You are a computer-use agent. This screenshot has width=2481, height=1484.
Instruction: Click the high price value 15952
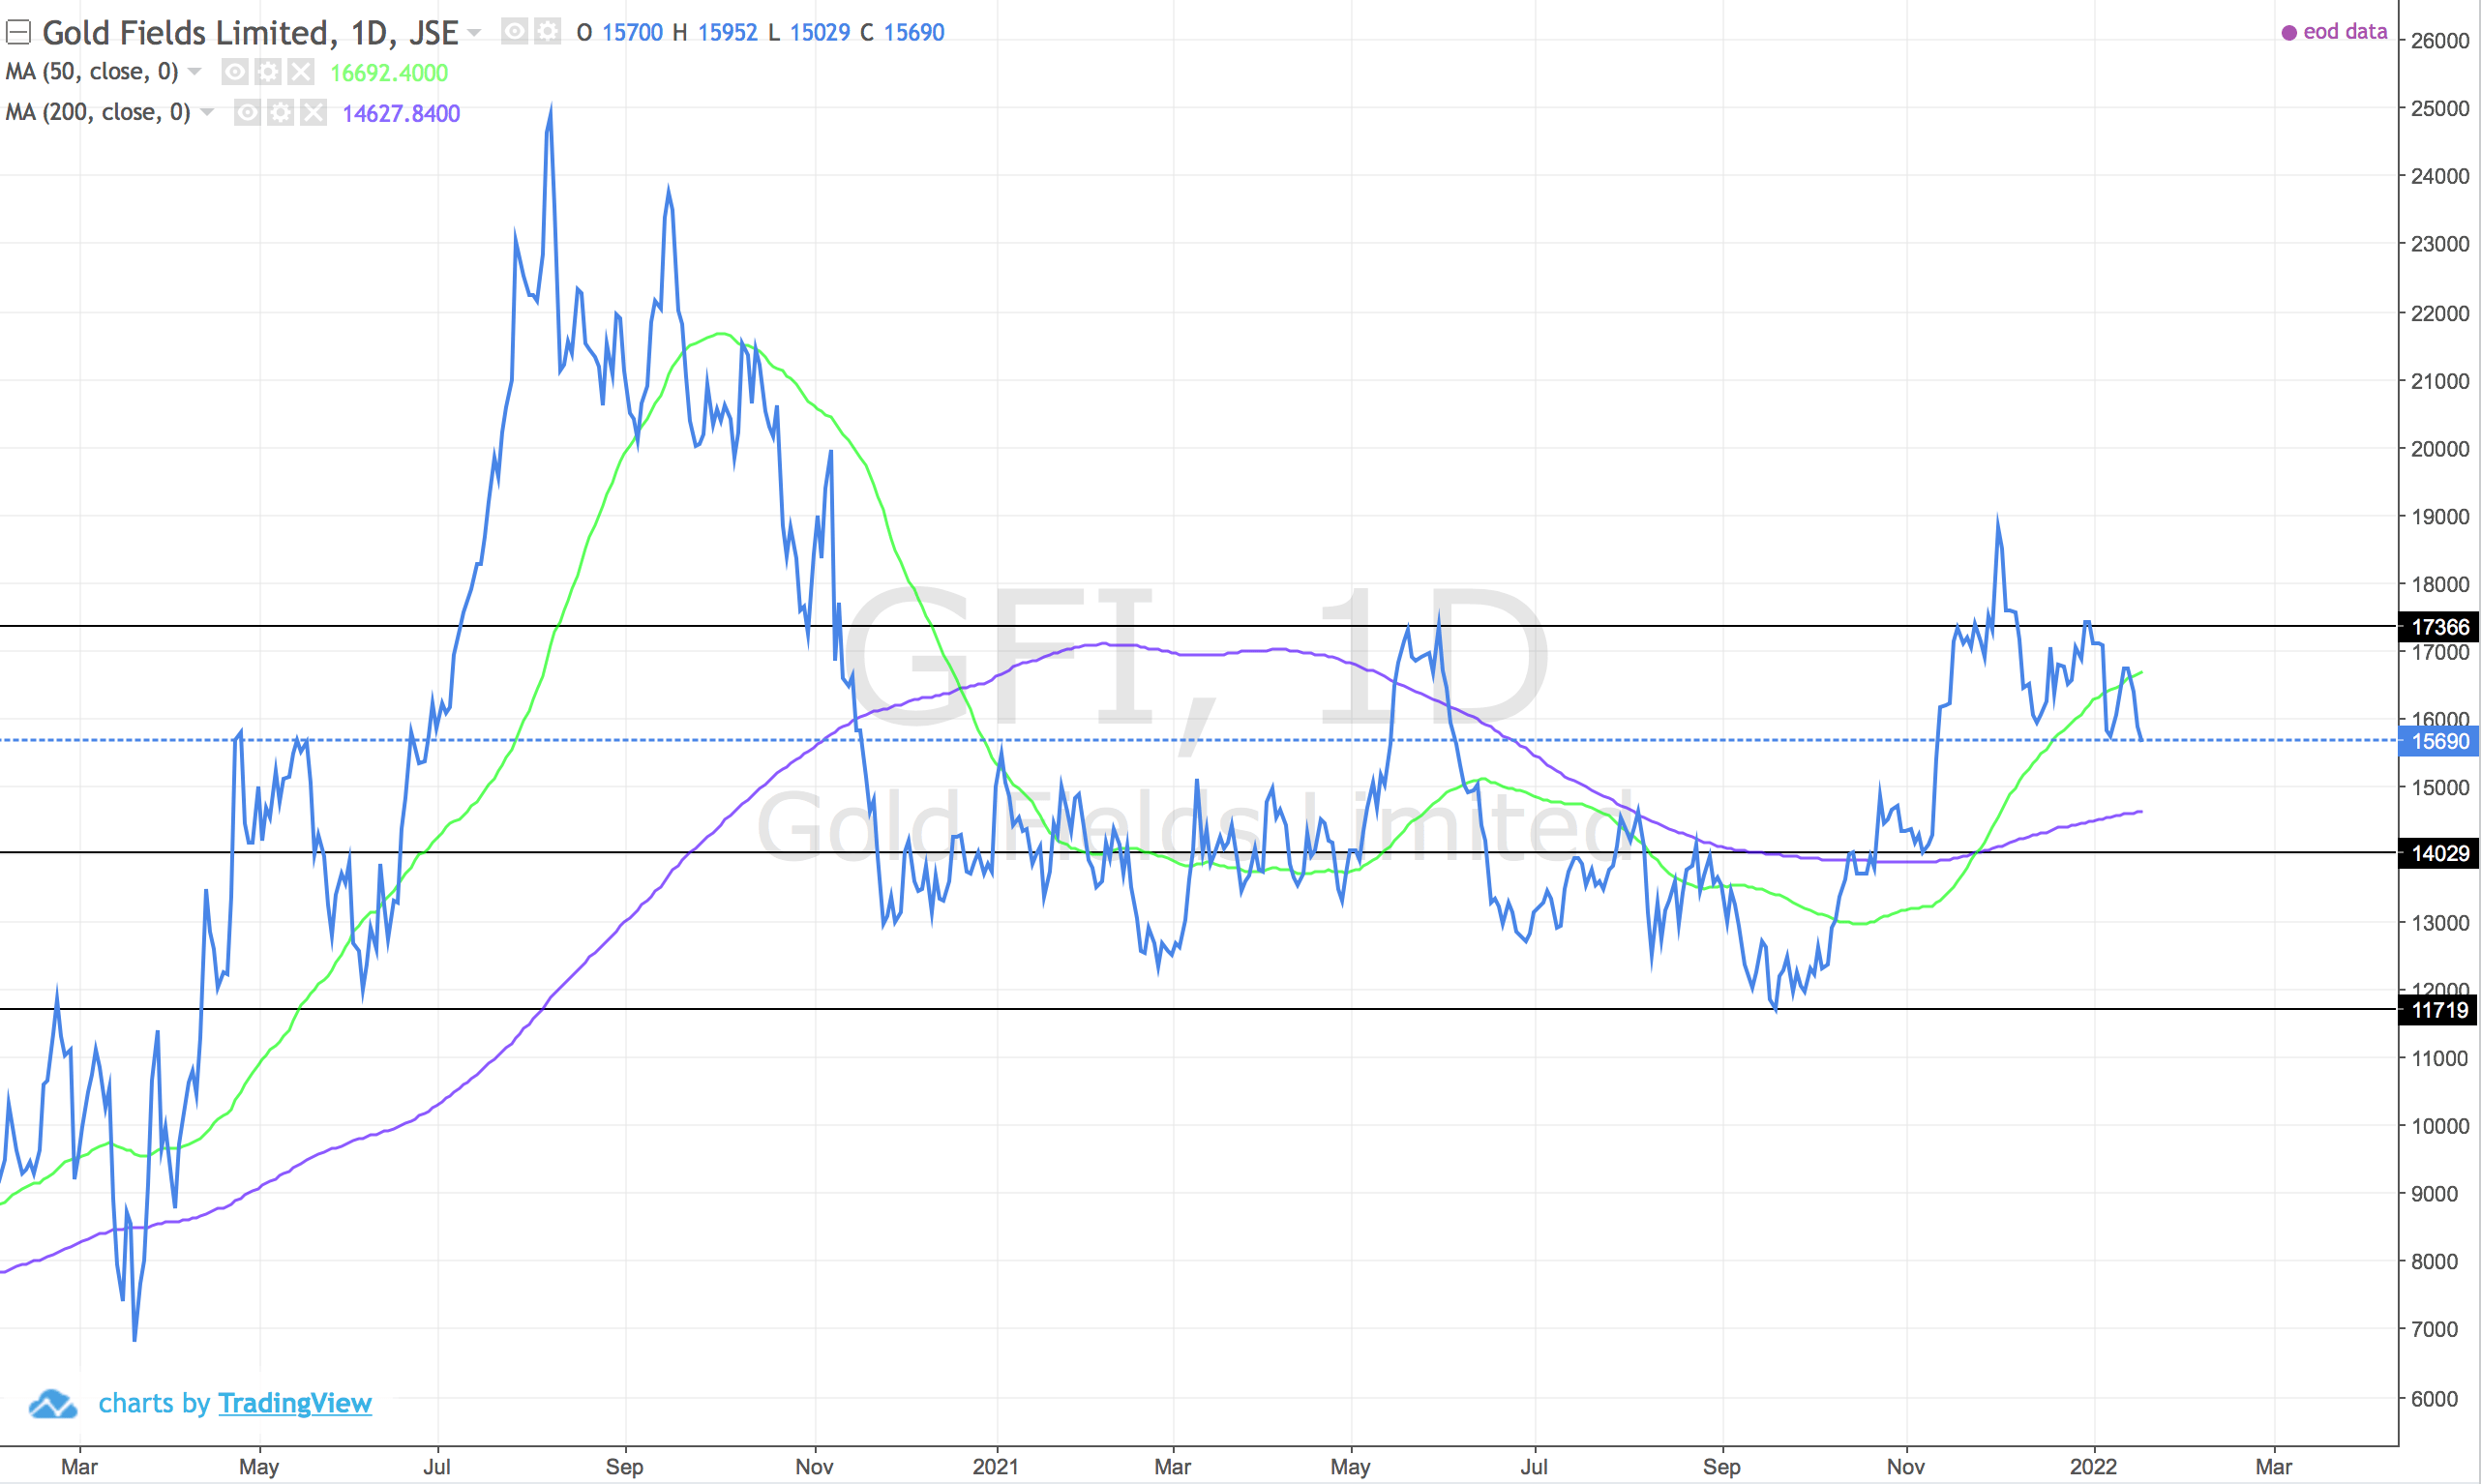pos(727,33)
